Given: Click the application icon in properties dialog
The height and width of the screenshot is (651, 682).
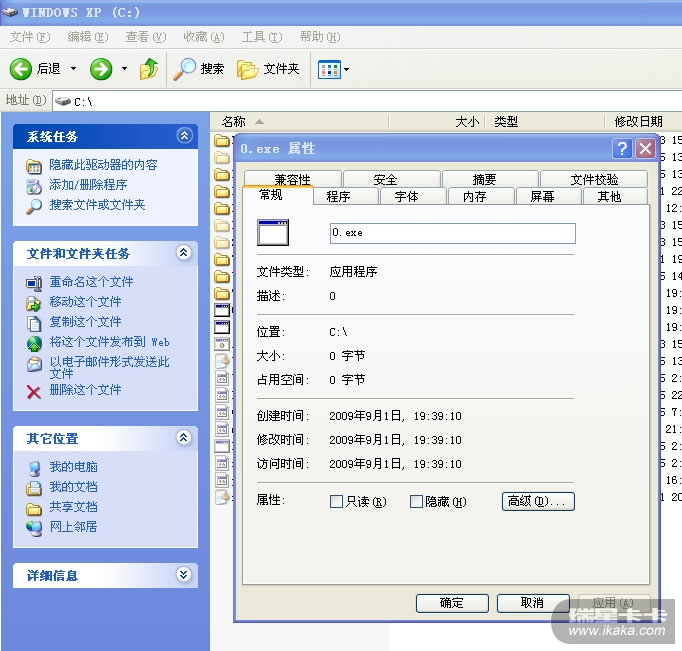Looking at the screenshot, I should 273,233.
